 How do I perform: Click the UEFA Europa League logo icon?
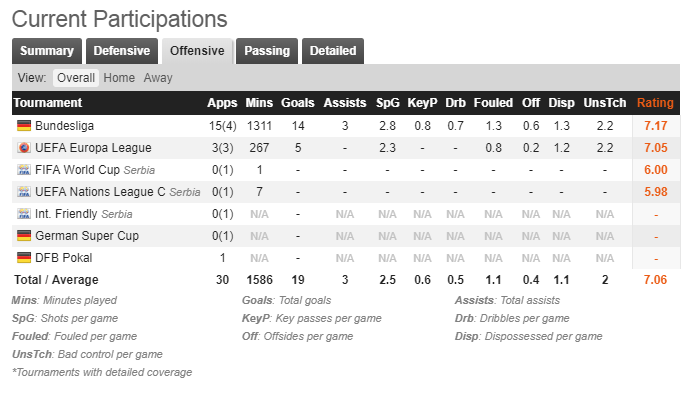pyautogui.click(x=24, y=148)
